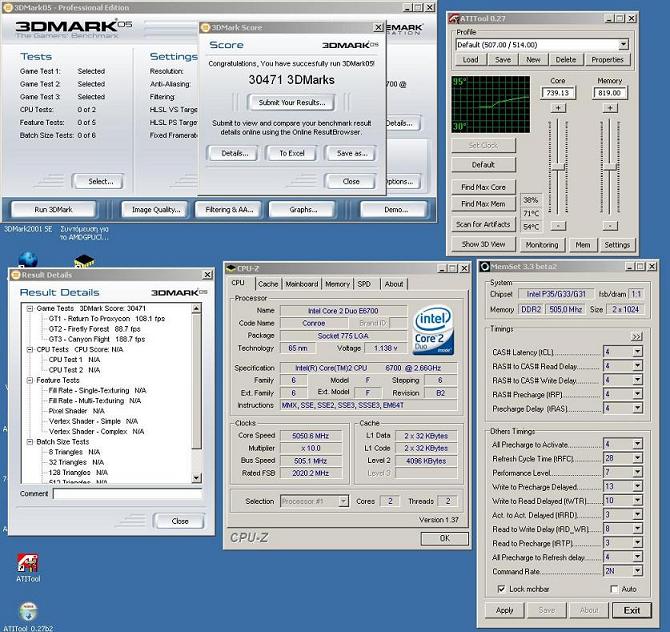The height and width of the screenshot is (632, 670).
Task: Open the CPU-Z processor Selection dropdown
Action: tap(343, 501)
